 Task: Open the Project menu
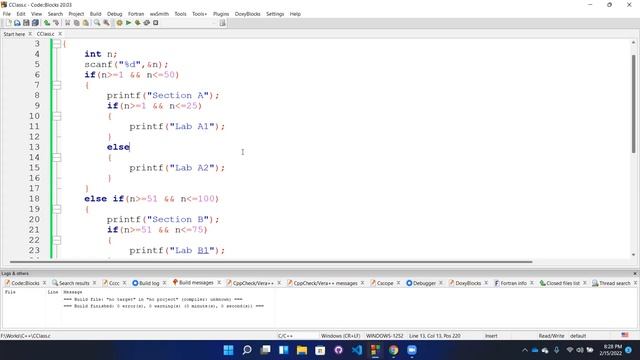coord(76,14)
